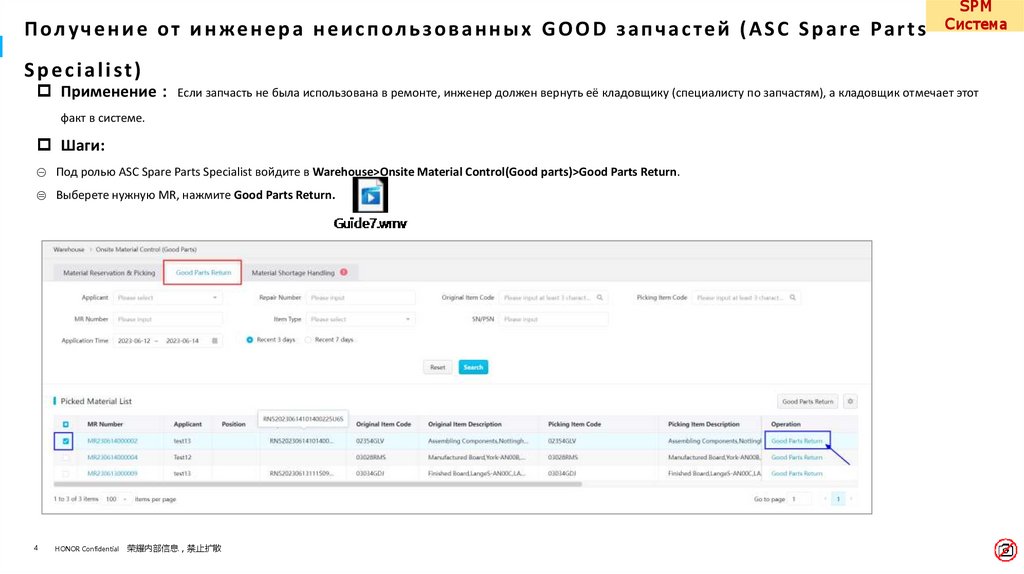Click the table horizontal scrollbar

pyautogui.click(x=317, y=485)
